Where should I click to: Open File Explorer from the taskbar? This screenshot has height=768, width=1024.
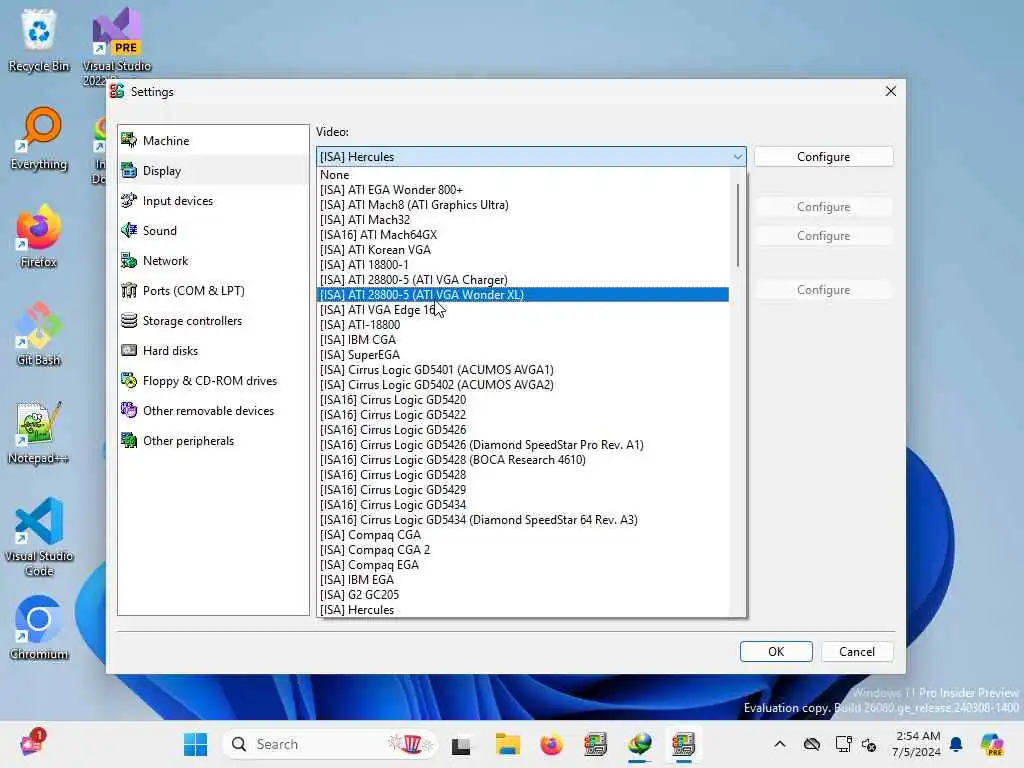pos(507,744)
